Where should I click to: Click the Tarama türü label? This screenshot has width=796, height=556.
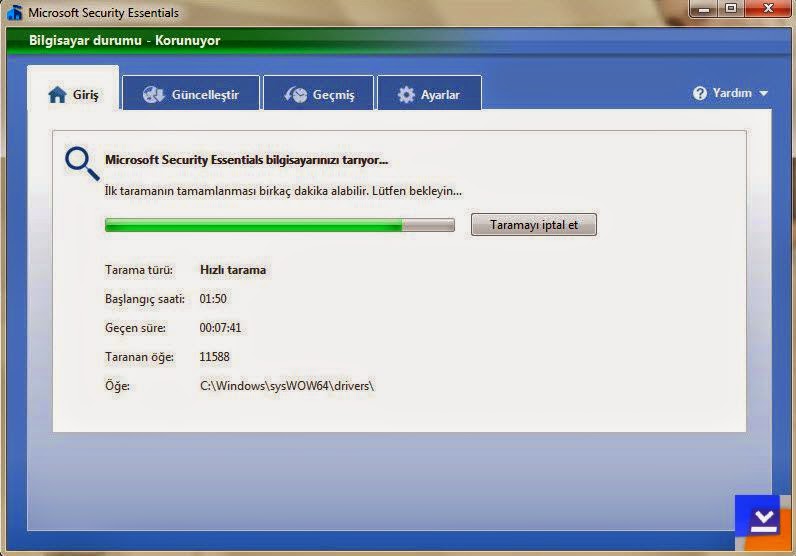point(139,270)
